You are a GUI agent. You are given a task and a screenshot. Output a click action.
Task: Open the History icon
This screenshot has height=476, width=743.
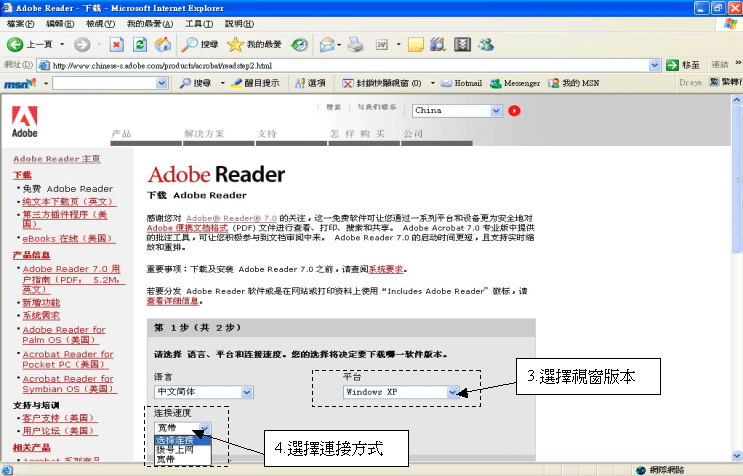click(299, 45)
